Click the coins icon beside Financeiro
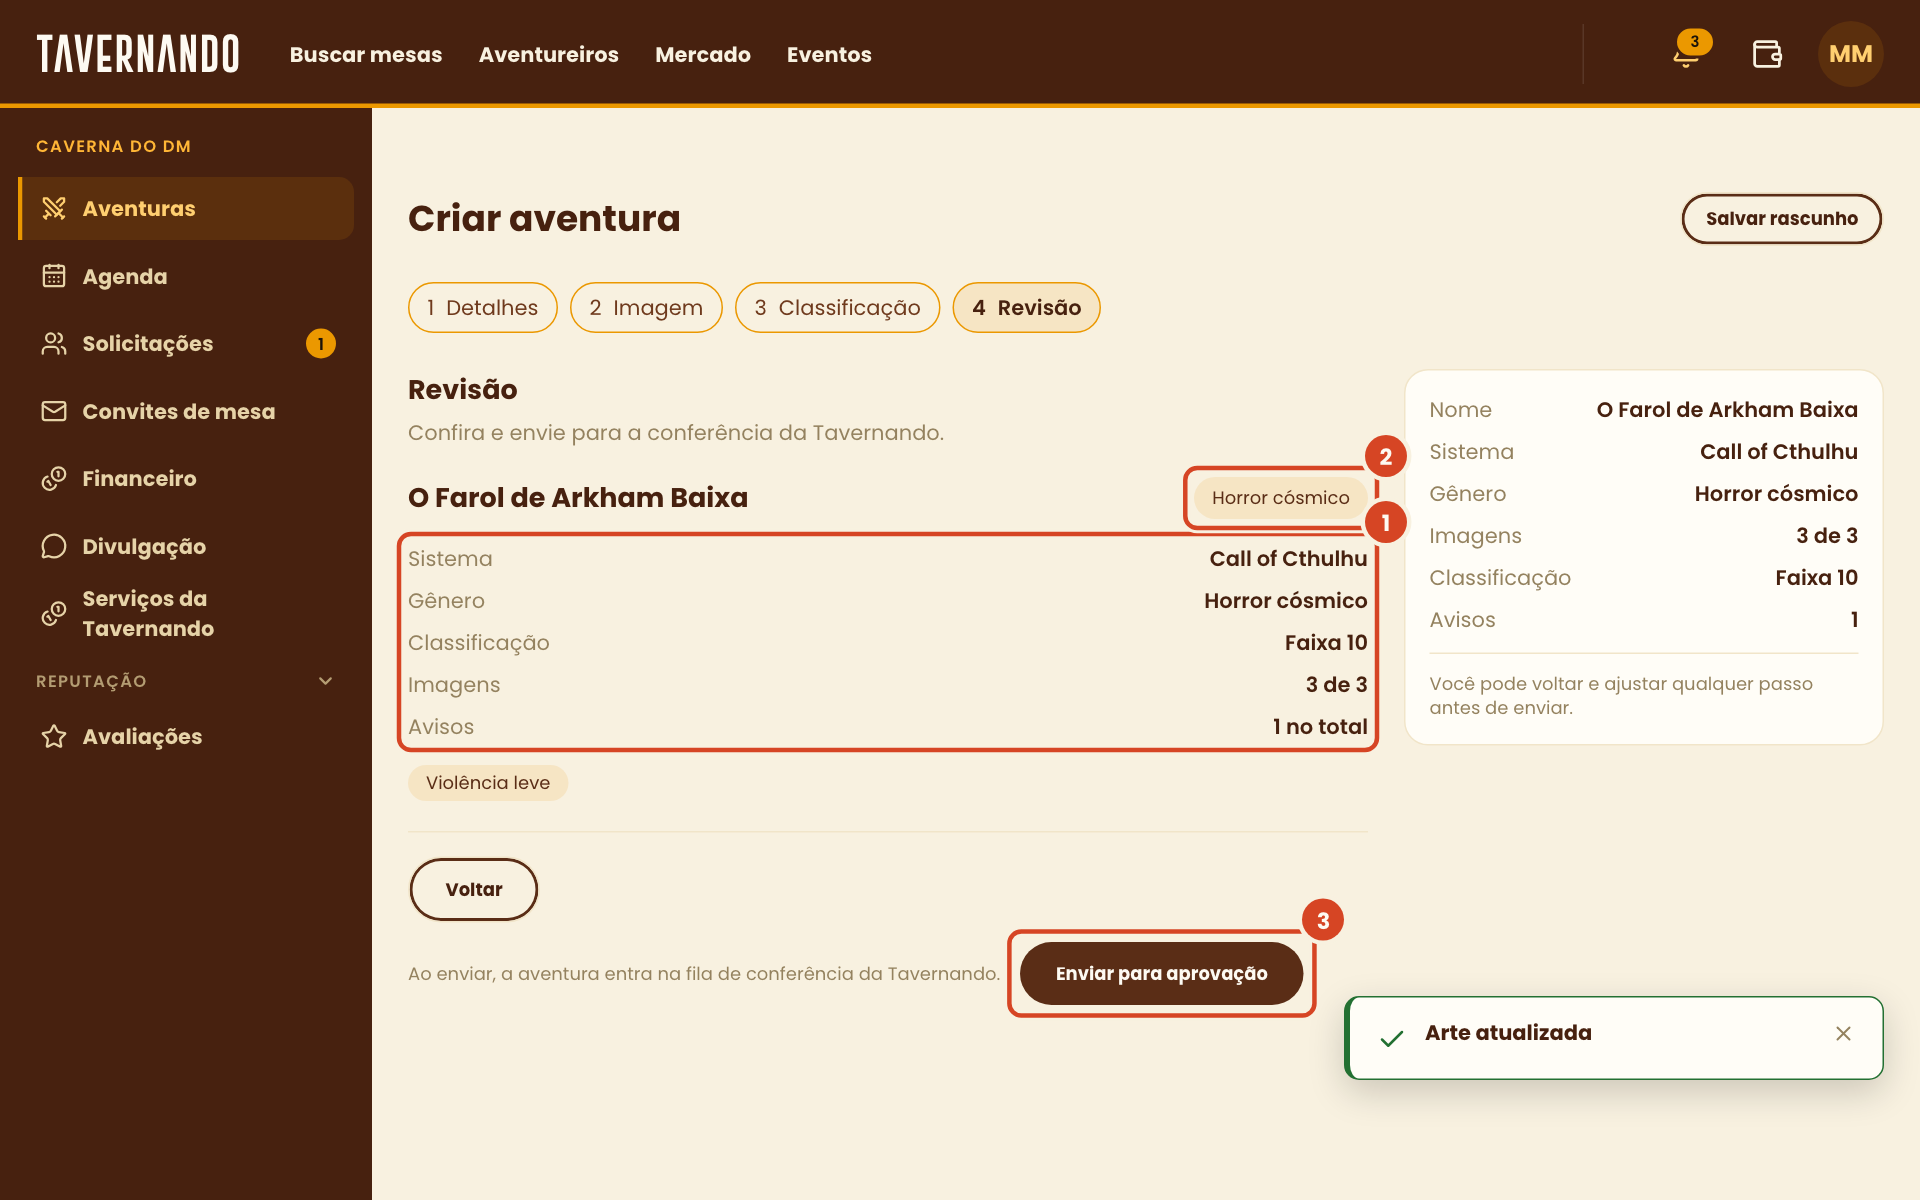The width and height of the screenshot is (1920, 1200). coord(54,478)
